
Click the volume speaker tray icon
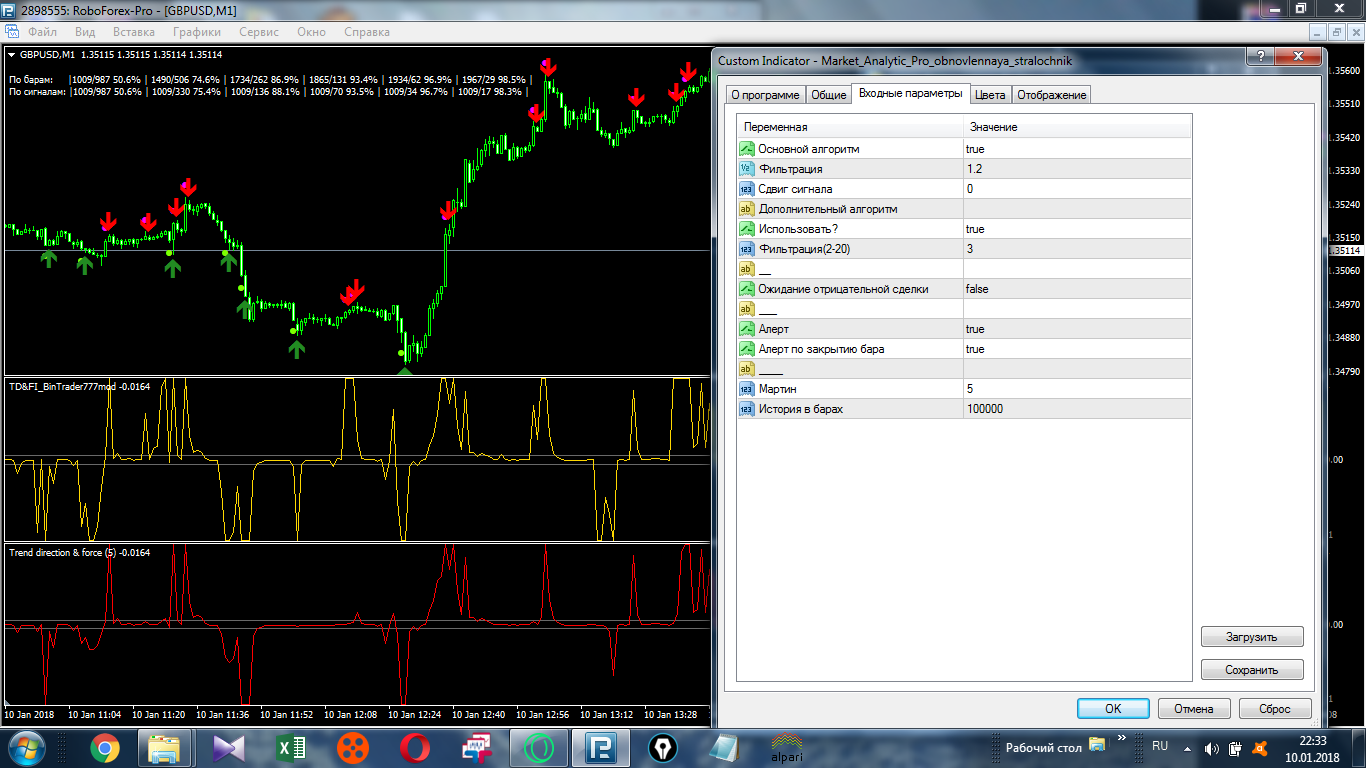point(1211,748)
